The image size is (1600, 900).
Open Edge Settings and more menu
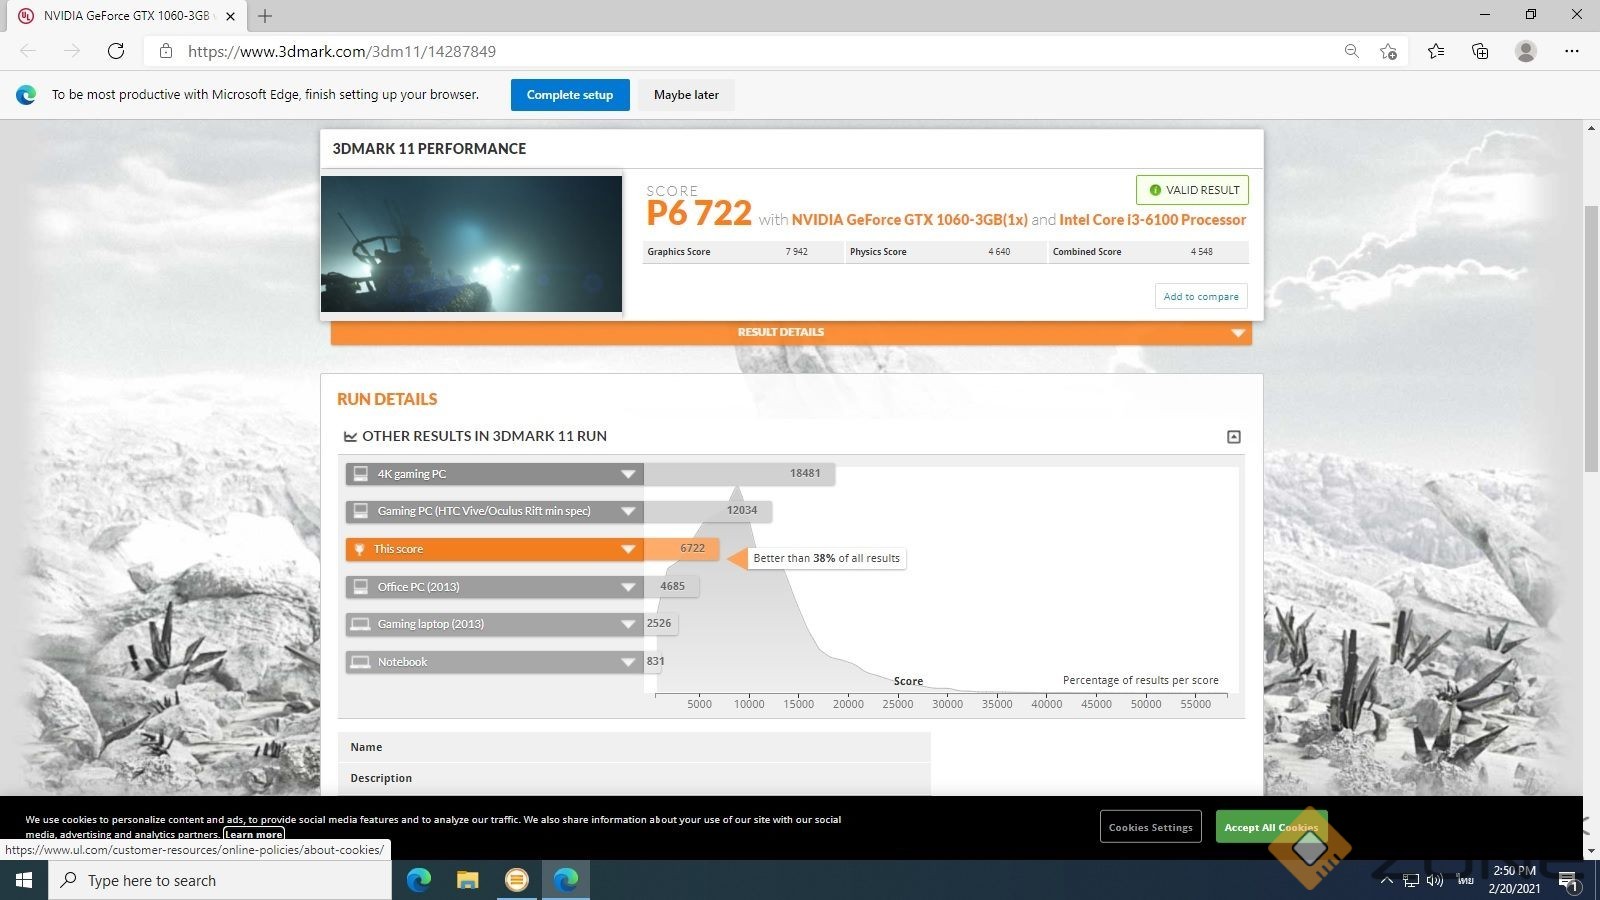click(1571, 51)
